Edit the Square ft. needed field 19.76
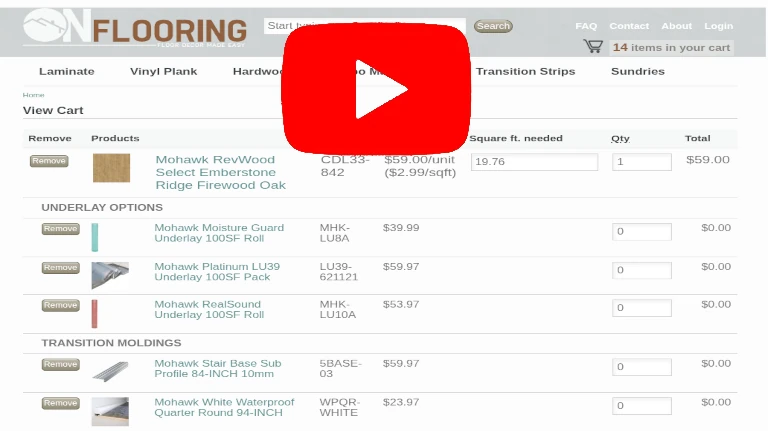 pos(534,162)
